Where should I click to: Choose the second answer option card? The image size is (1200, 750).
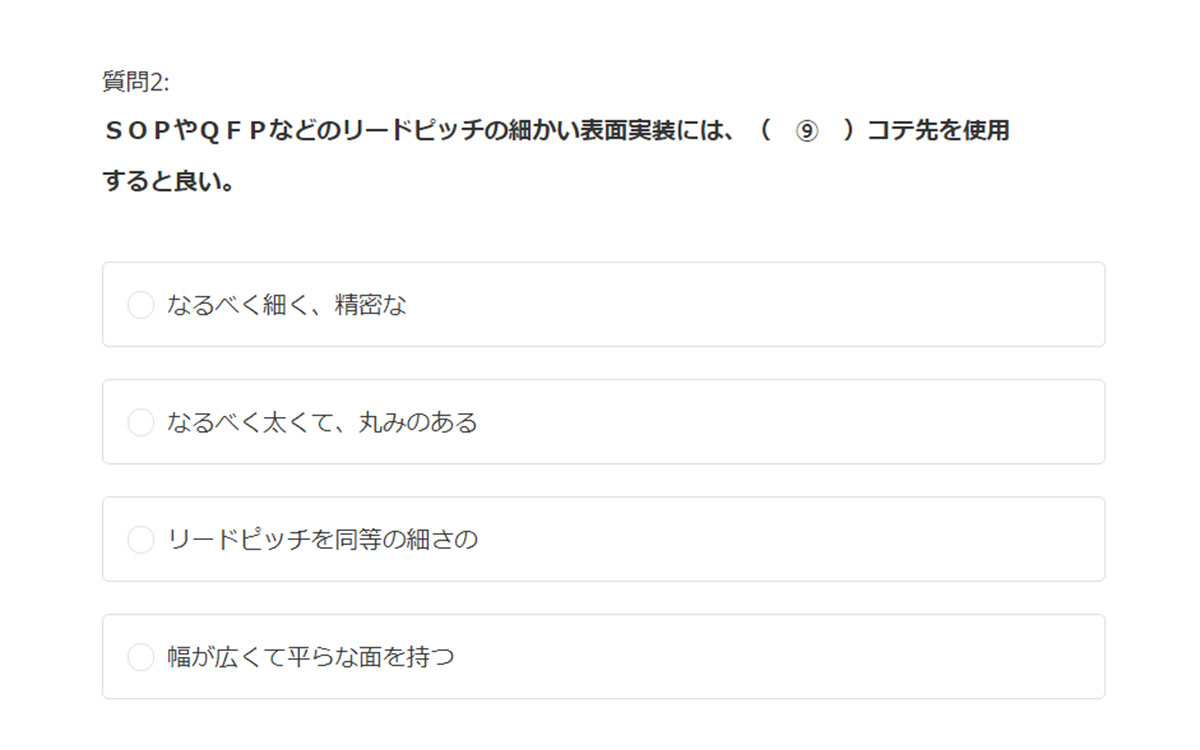[603, 422]
